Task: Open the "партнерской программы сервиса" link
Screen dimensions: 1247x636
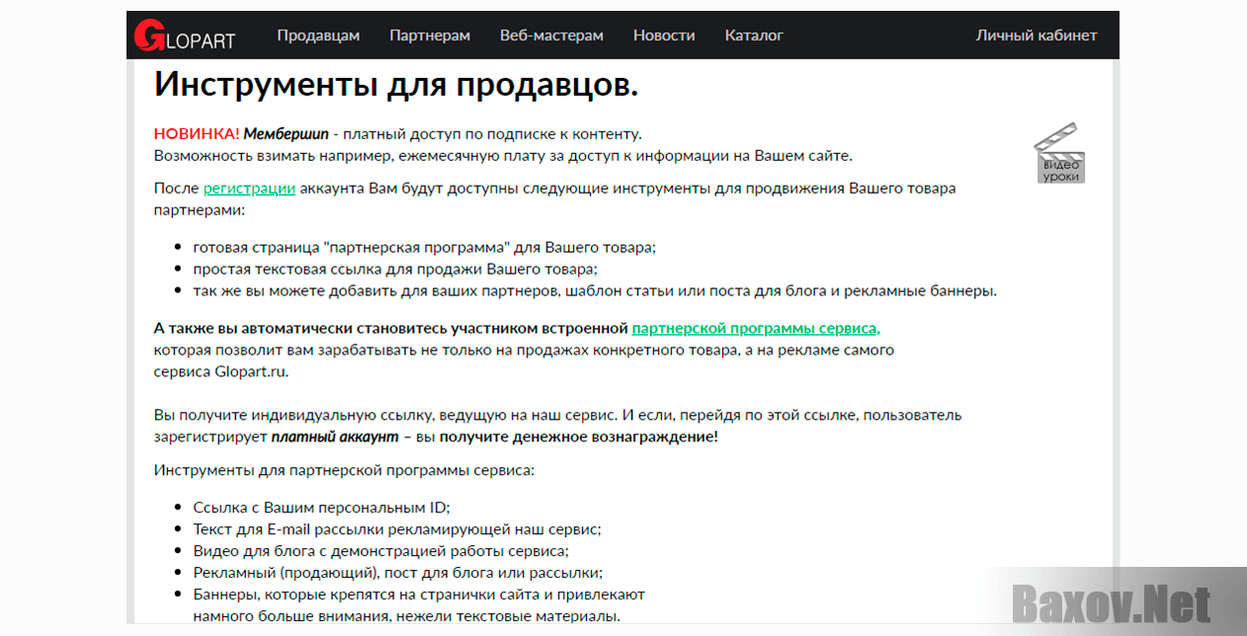Action: coord(755,328)
